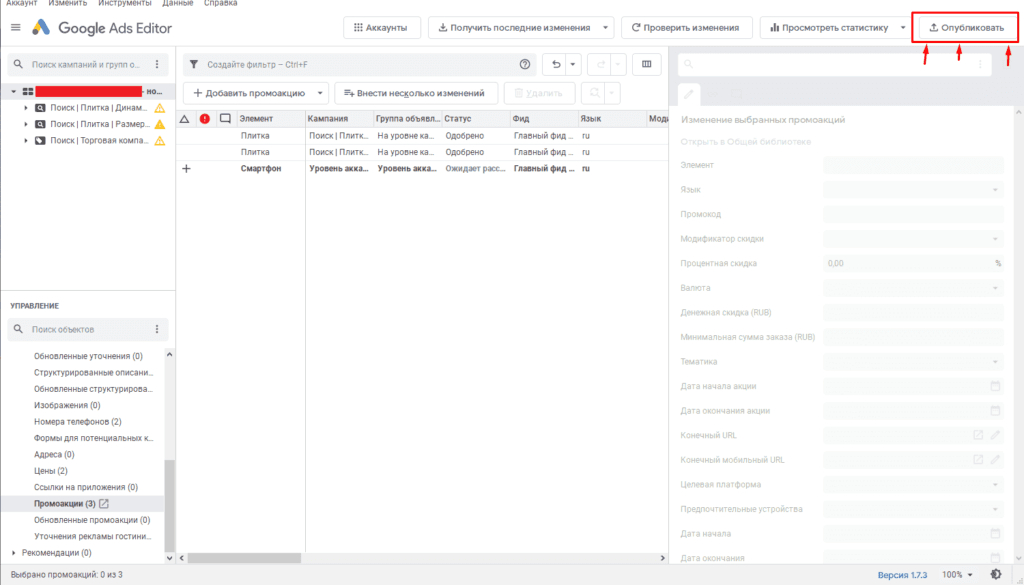Screen dimensions: 1024x585
Task: Click the filter funnel icon
Action: pyautogui.click(x=194, y=65)
